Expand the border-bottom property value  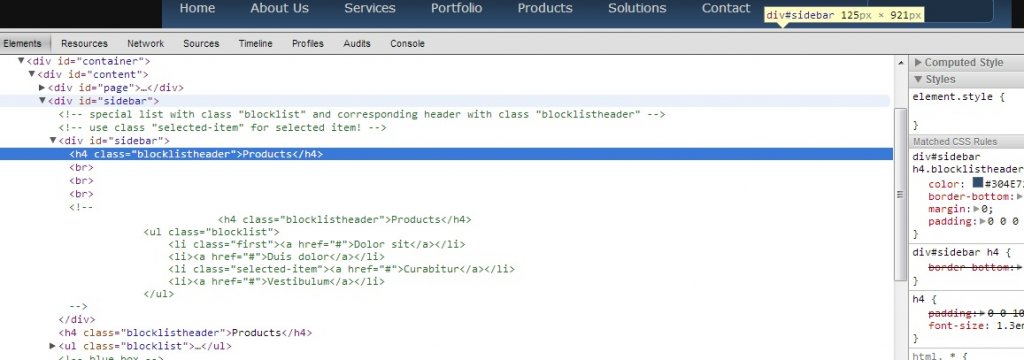click(x=1019, y=197)
